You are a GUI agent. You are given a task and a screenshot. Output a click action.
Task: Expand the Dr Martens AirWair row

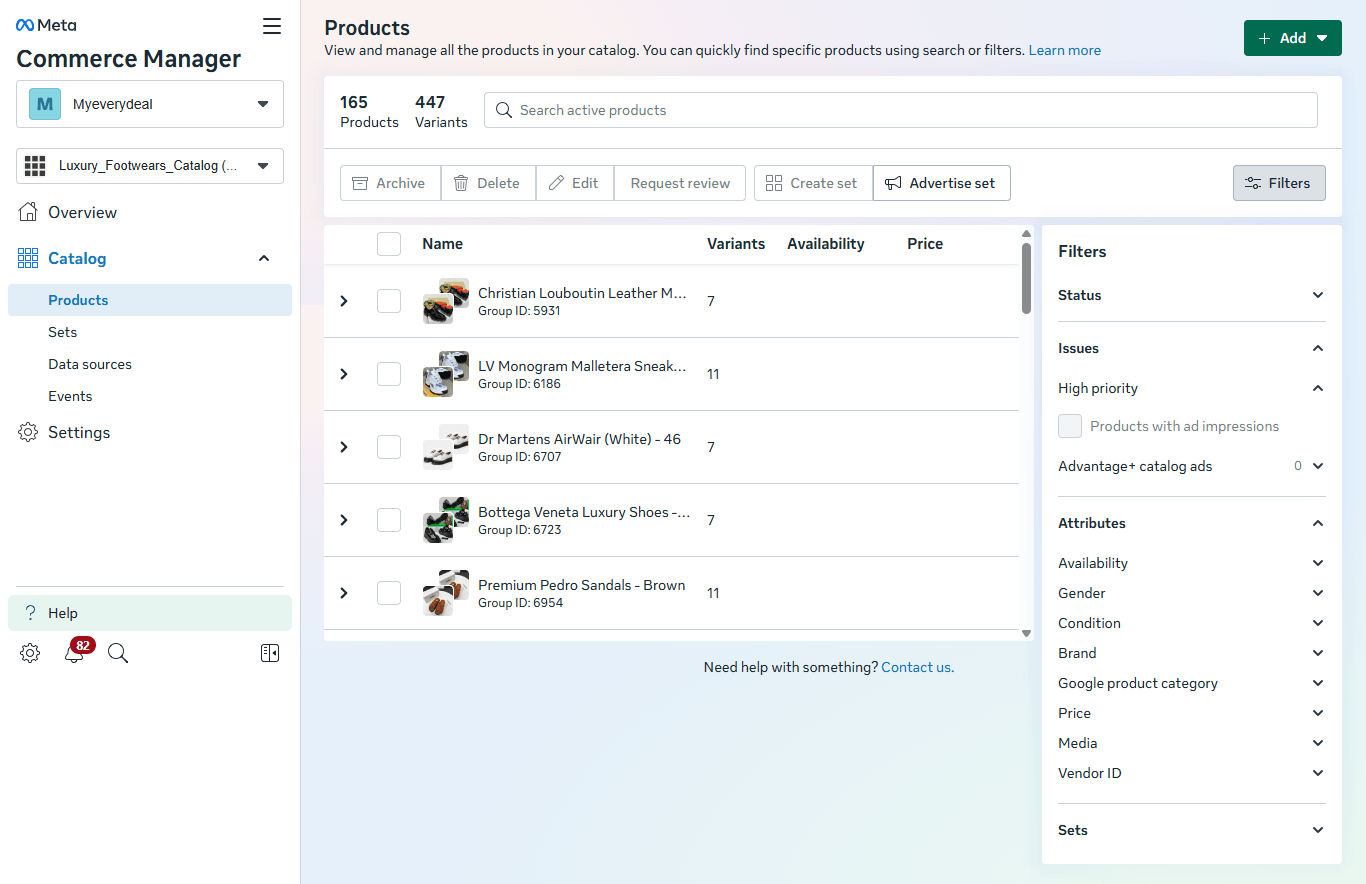(344, 447)
